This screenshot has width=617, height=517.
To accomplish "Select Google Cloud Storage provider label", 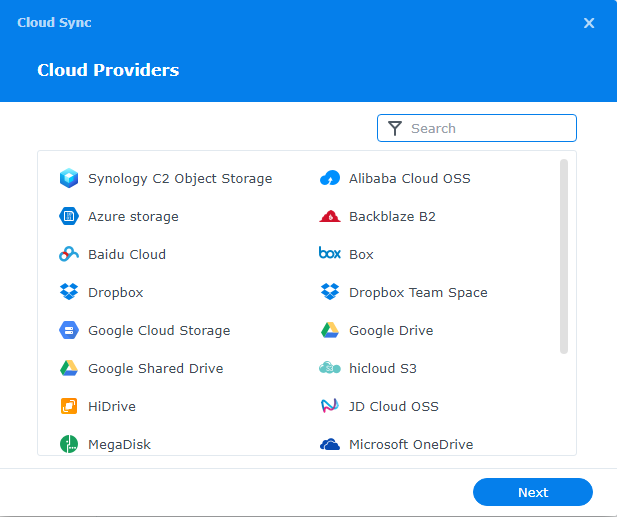I will pos(159,331).
